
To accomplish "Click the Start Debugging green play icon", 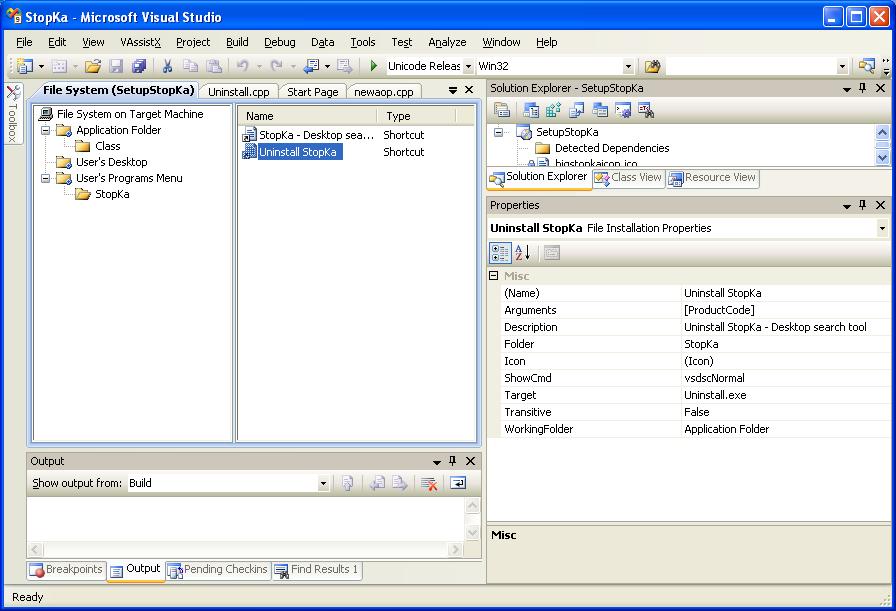I will click(374, 66).
